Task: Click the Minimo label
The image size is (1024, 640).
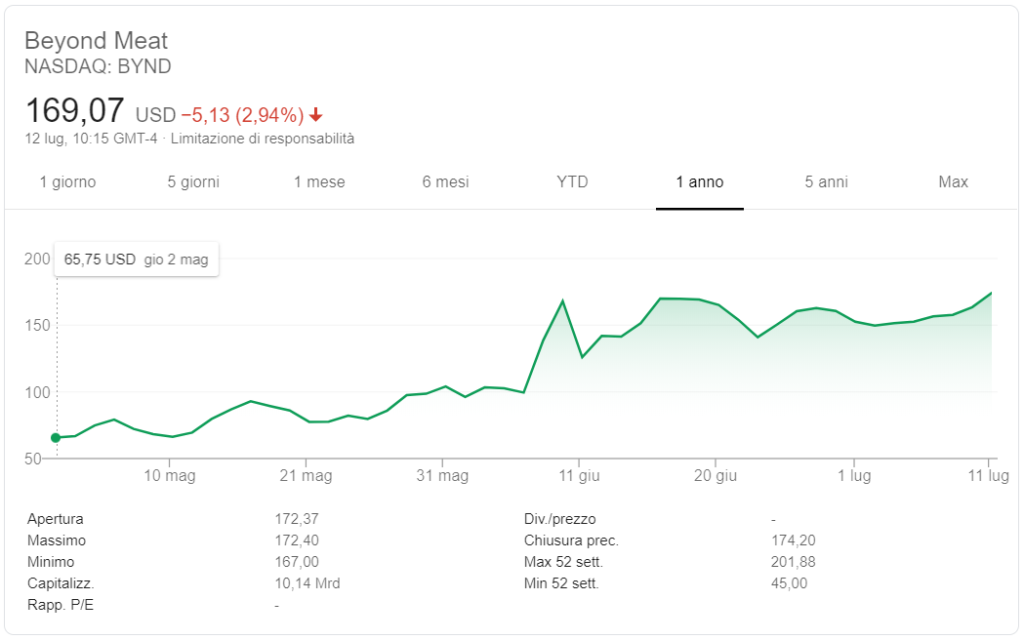Action: point(51,562)
